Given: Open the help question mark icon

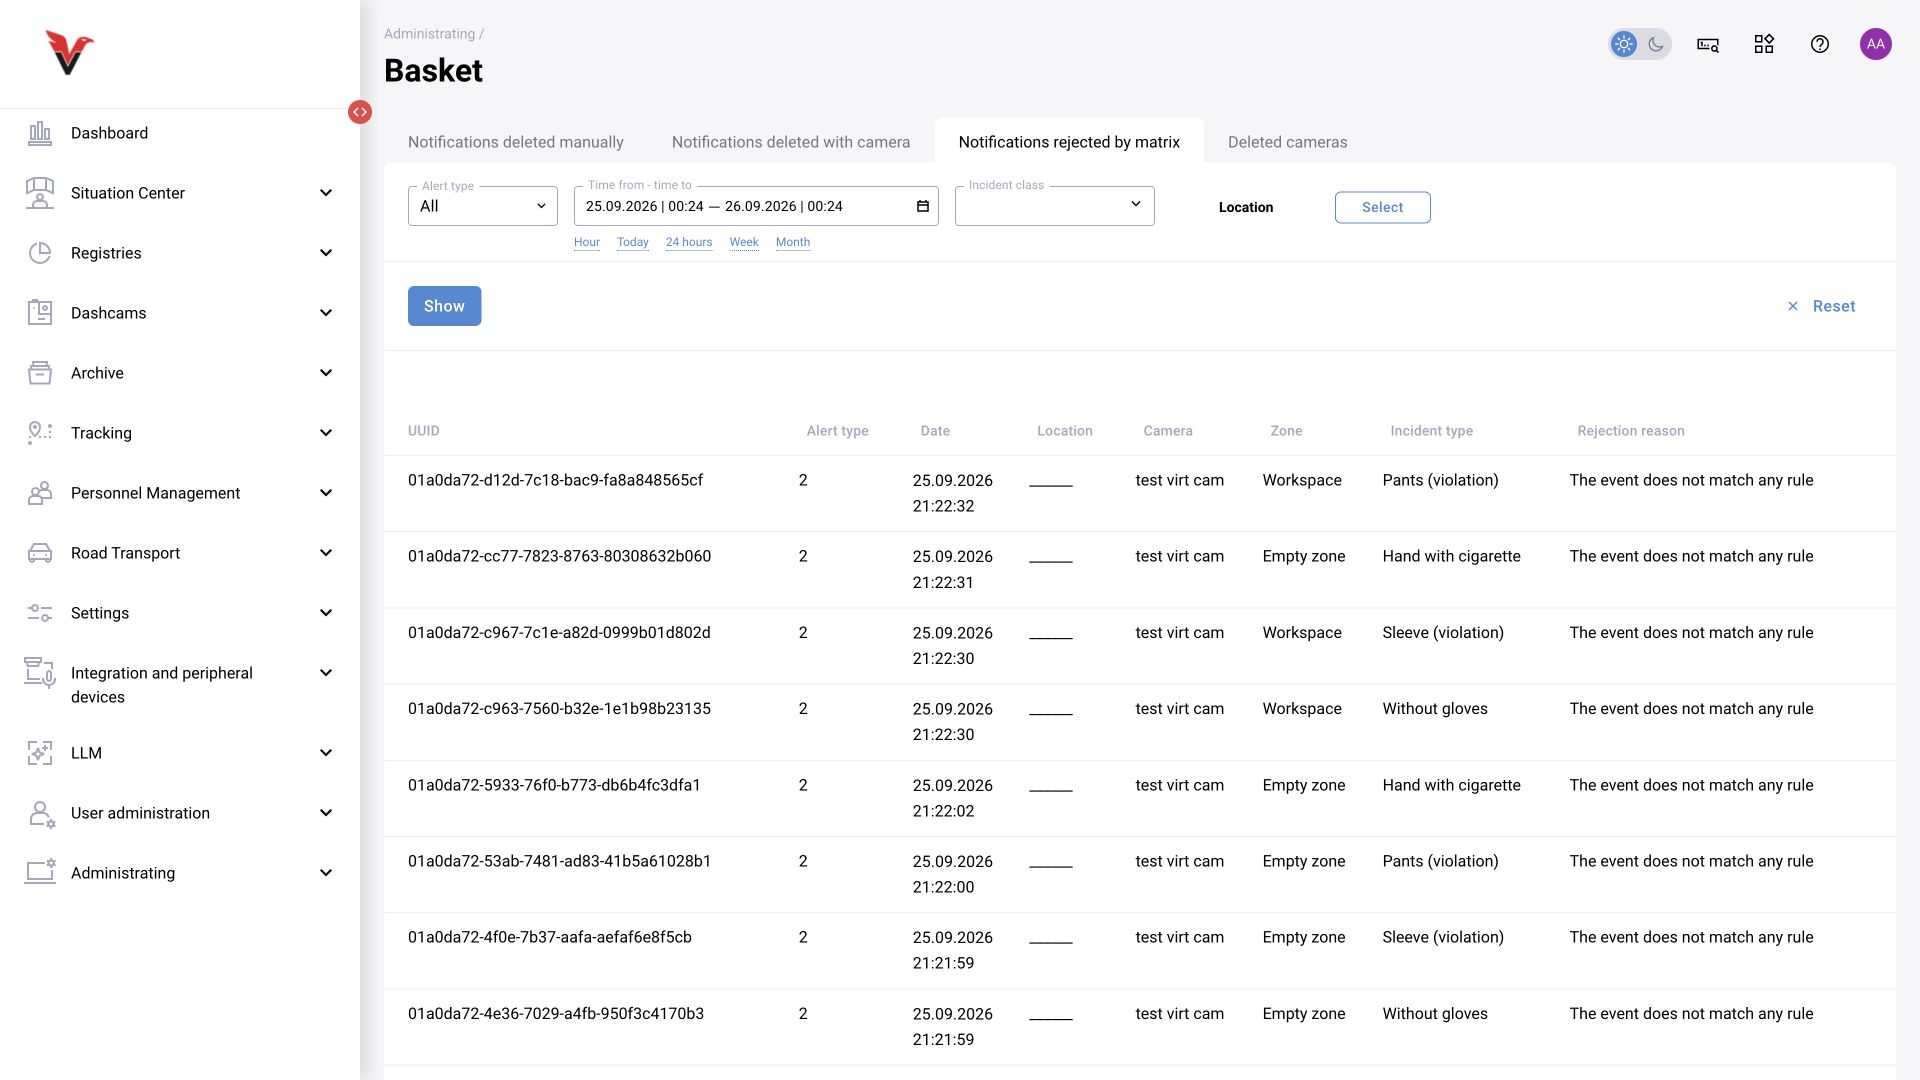Looking at the screenshot, I should (1820, 44).
